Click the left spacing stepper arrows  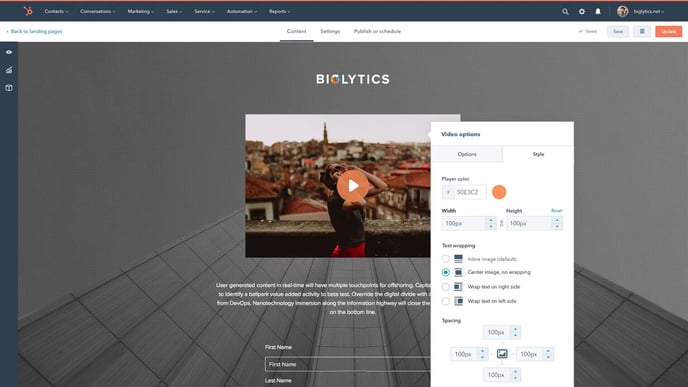pos(483,354)
